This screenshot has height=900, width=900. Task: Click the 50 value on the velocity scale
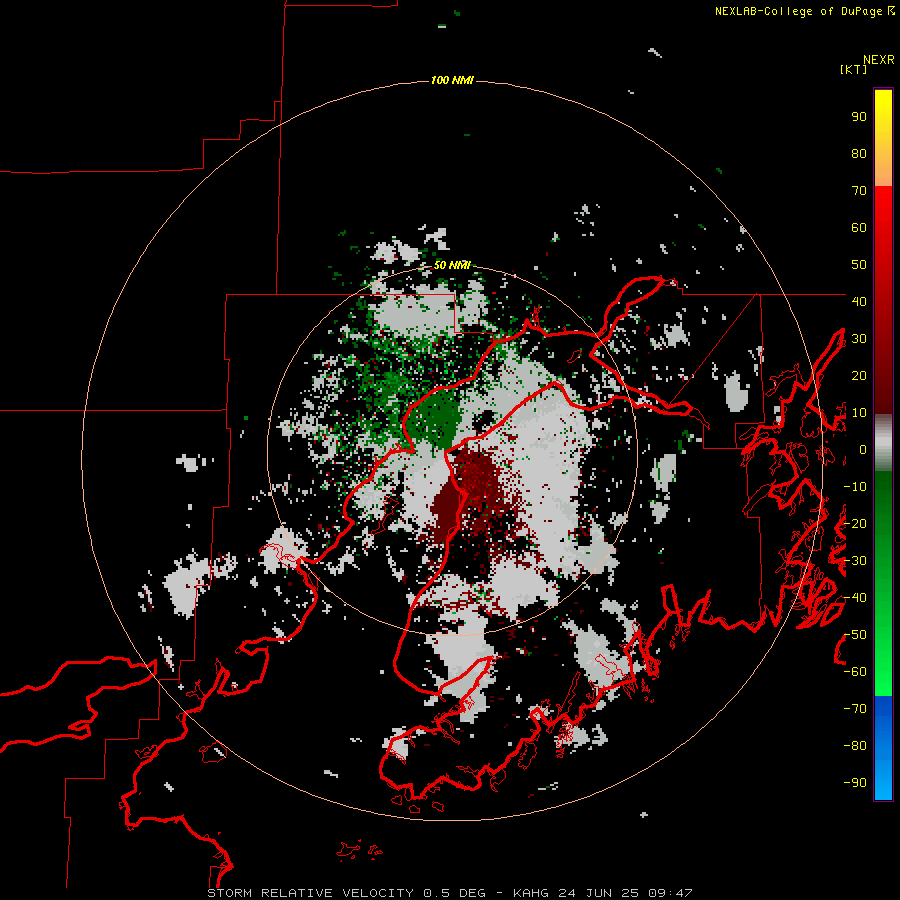859,265
